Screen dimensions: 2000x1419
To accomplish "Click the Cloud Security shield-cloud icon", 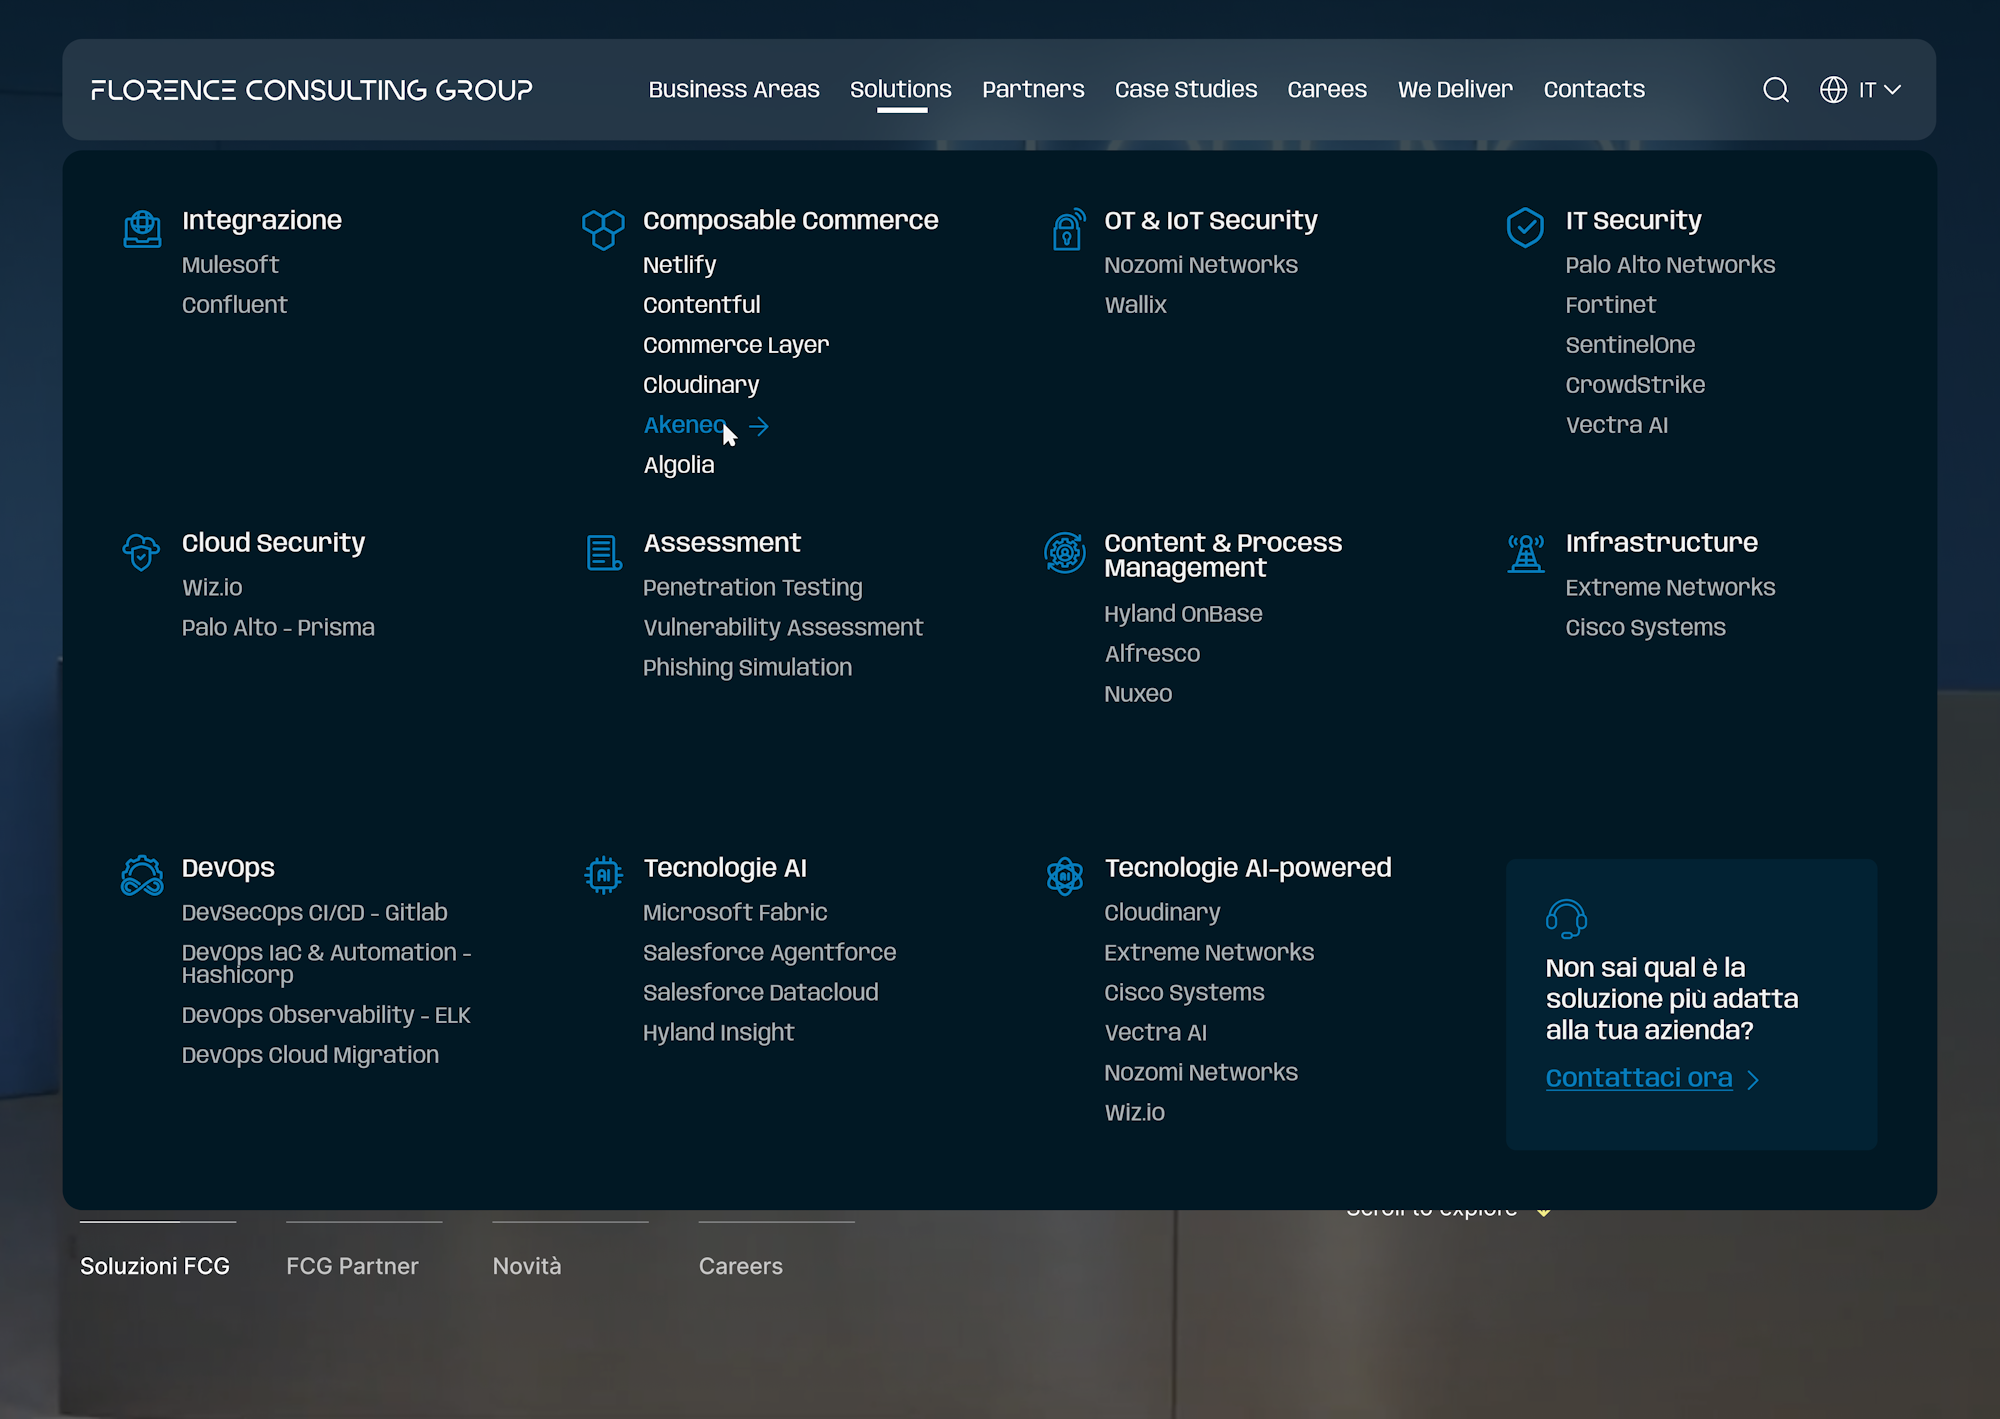I will 141,552.
